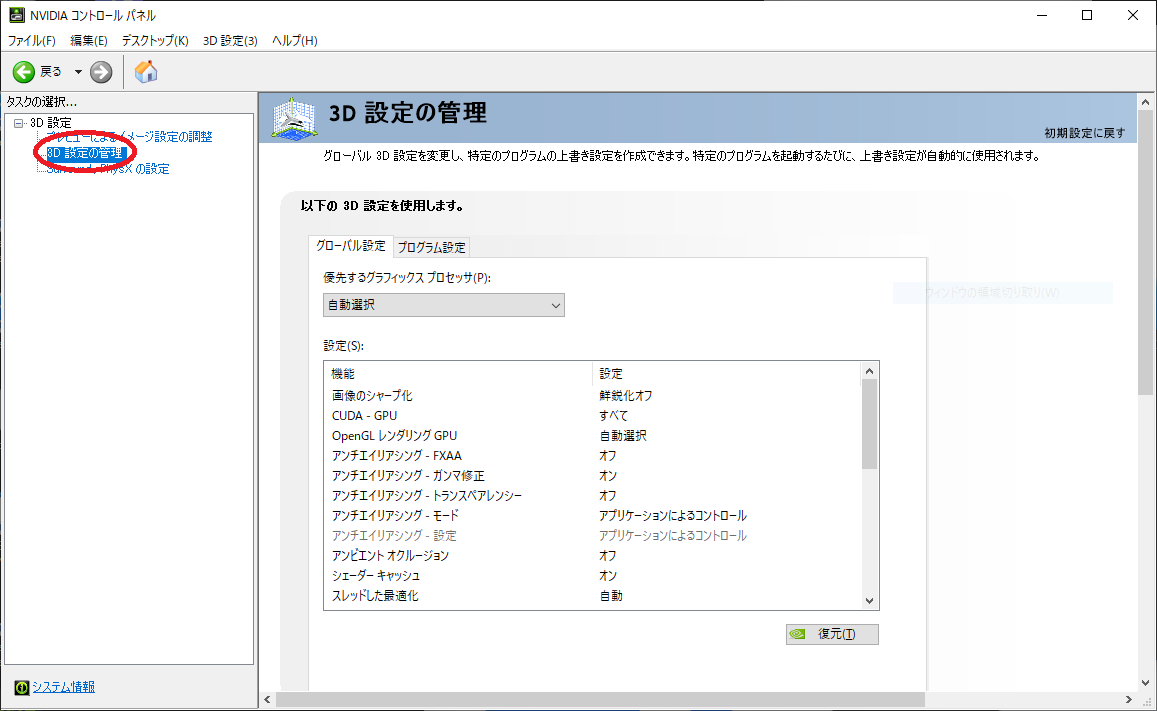1157x711 pixels.
Task: Click horizontal scrollbar right arrow
Action: pos(1129,699)
